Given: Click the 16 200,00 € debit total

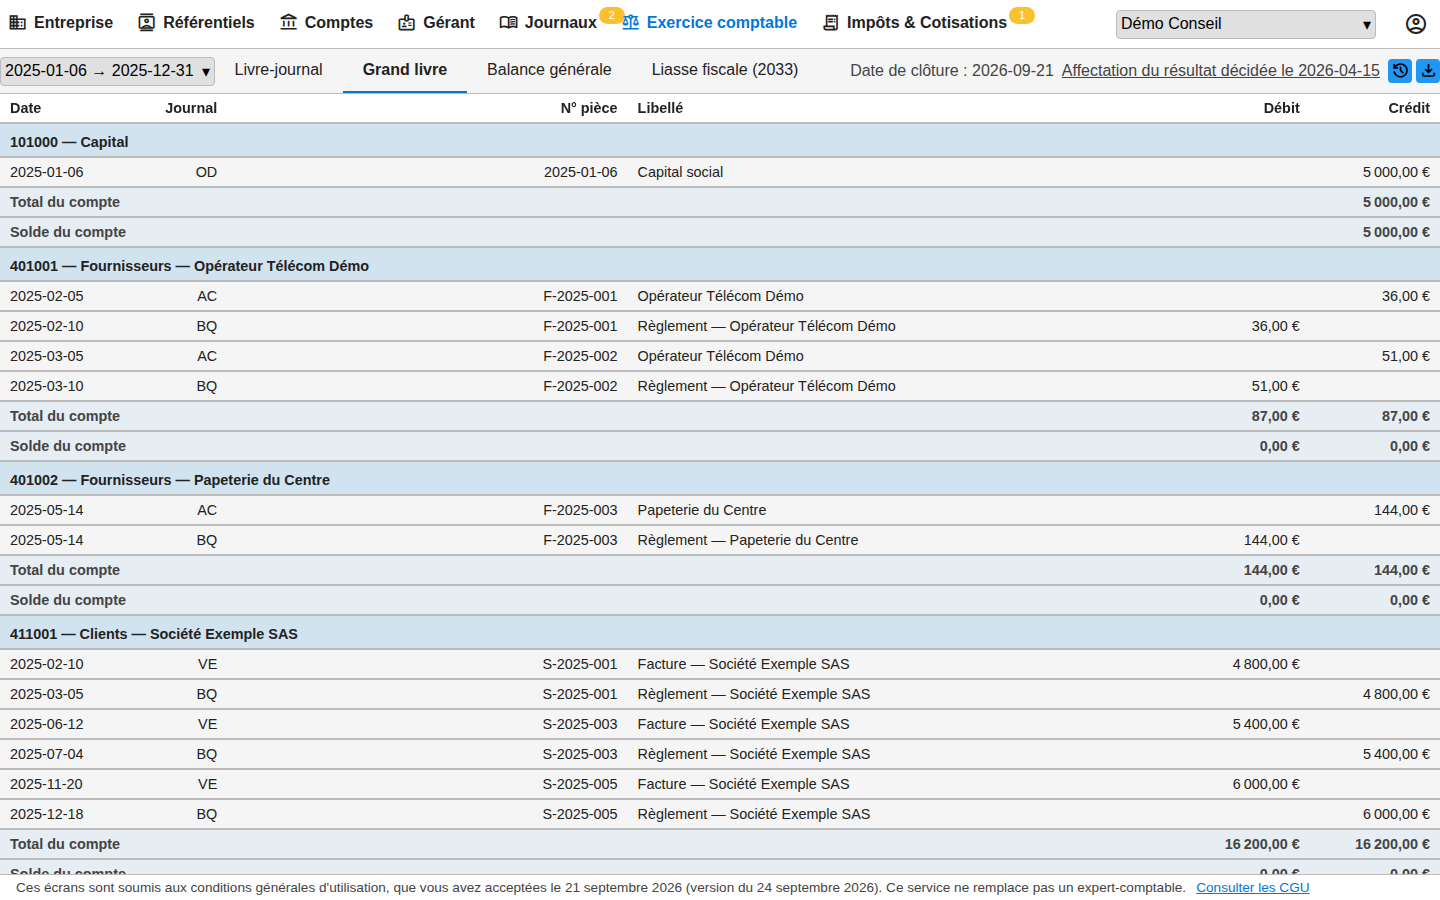Looking at the screenshot, I should coord(1262,844).
